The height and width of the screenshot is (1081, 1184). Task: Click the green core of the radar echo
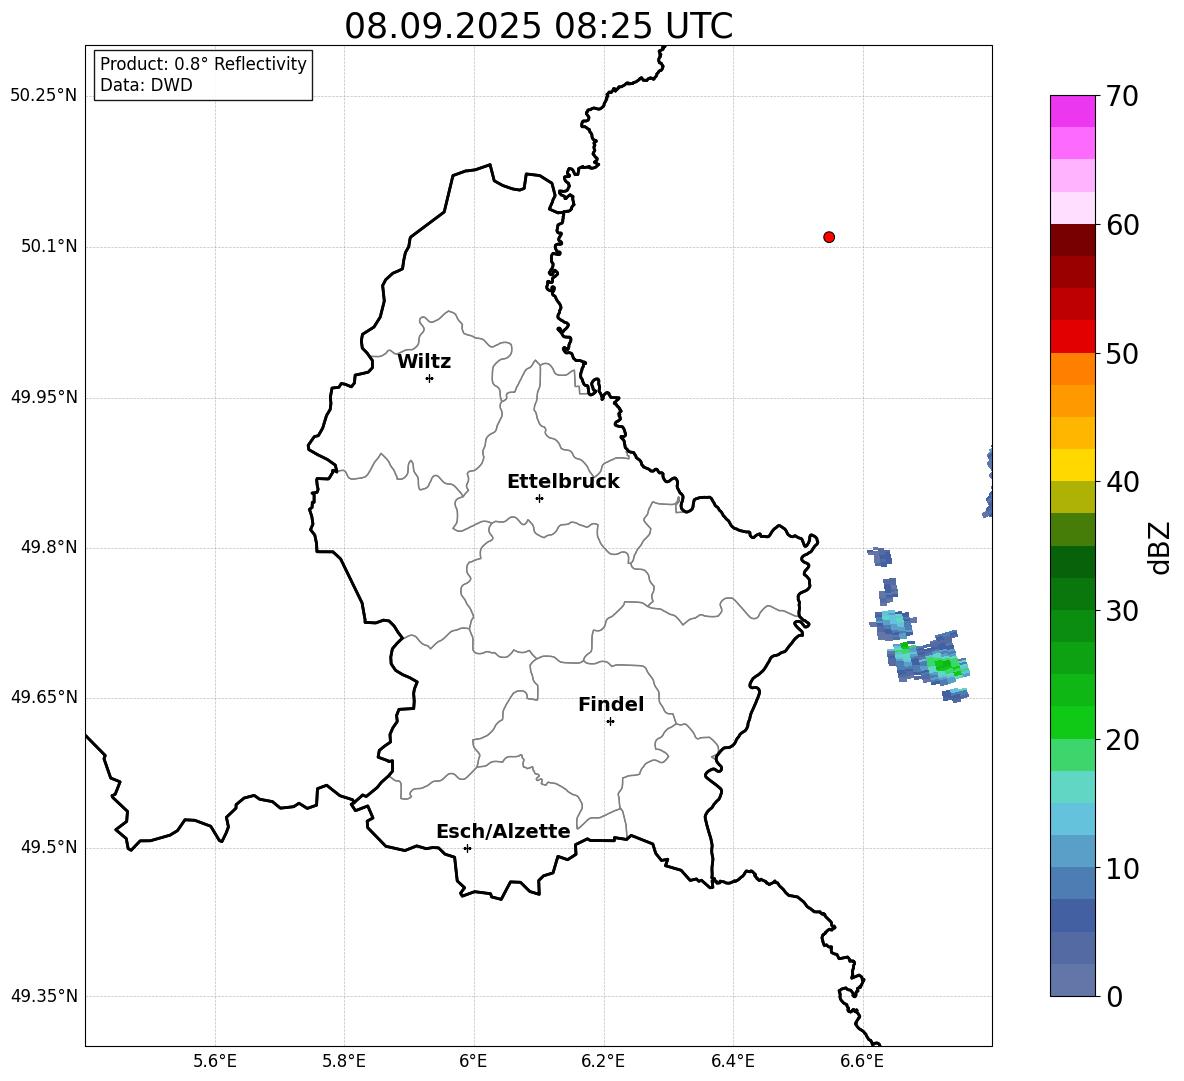click(x=942, y=665)
